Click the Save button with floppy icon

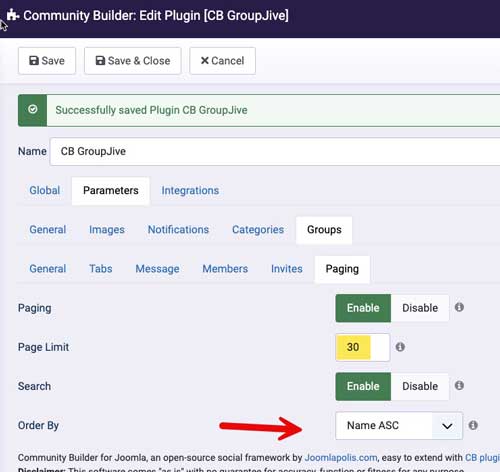coord(47,61)
